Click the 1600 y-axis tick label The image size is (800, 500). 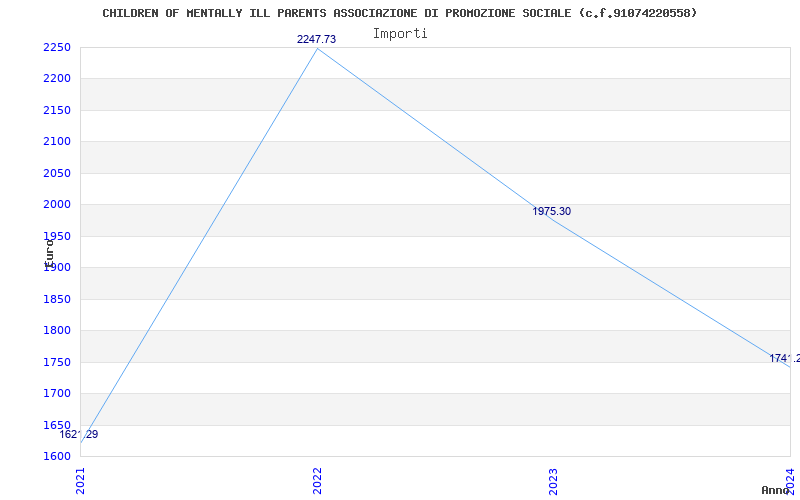click(57, 456)
